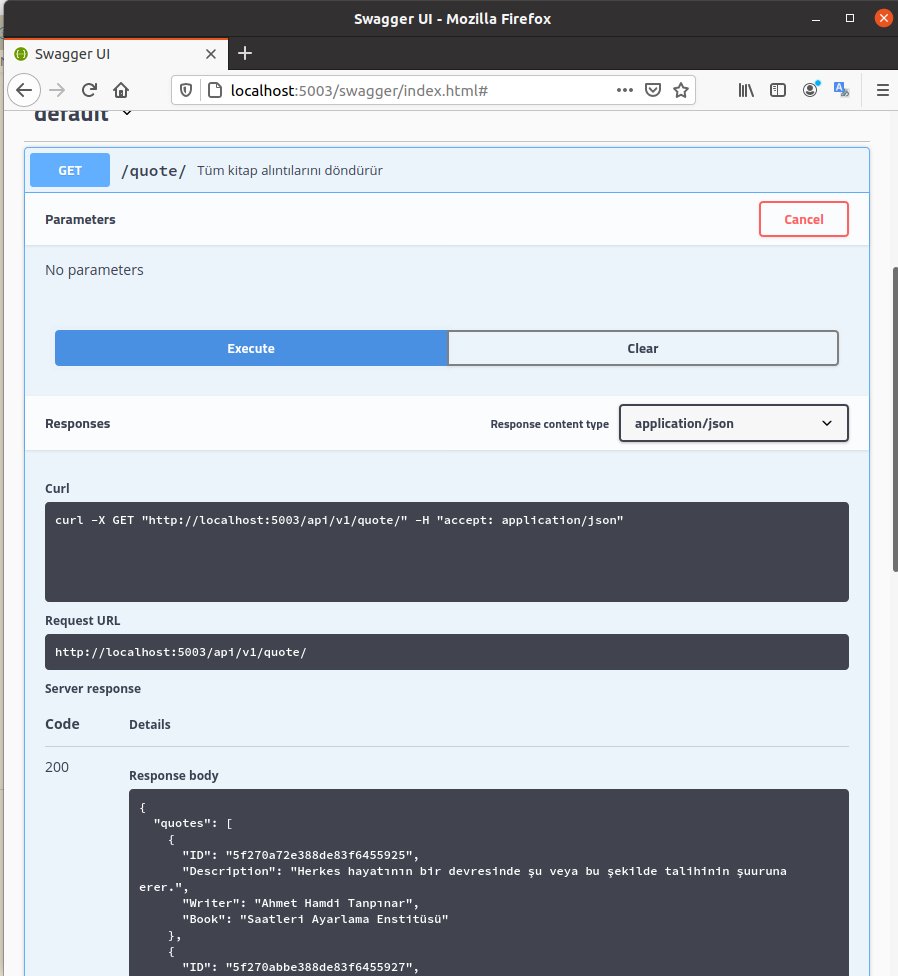The height and width of the screenshot is (976, 898).
Task: Select the Swagger UI browser tab
Action: coord(115,53)
